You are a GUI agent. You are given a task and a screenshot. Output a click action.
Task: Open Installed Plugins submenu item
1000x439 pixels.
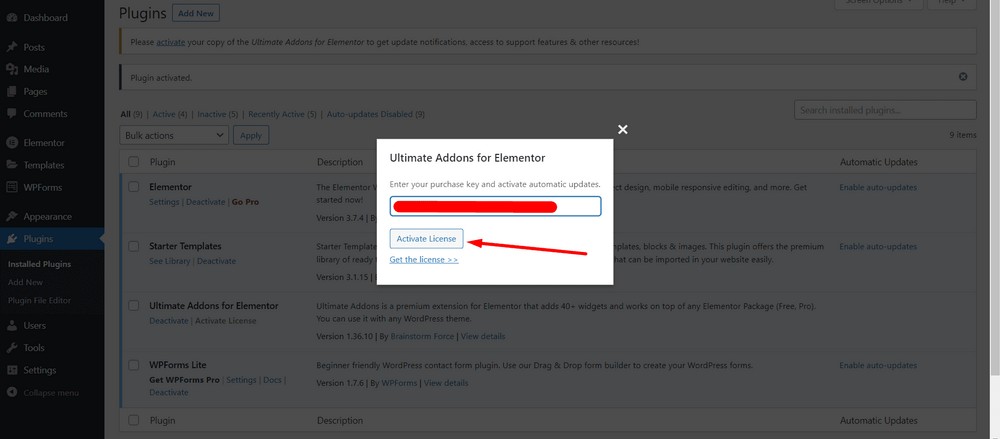40,264
